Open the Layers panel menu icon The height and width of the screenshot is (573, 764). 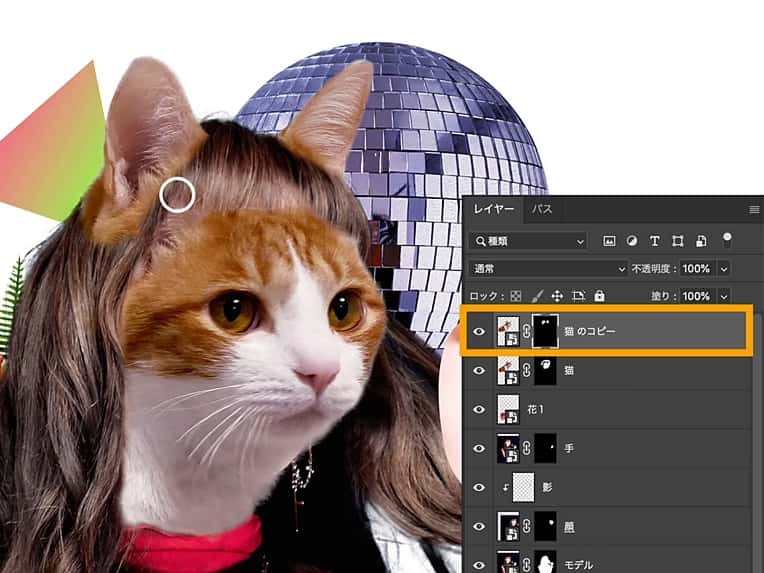[x=754, y=210]
